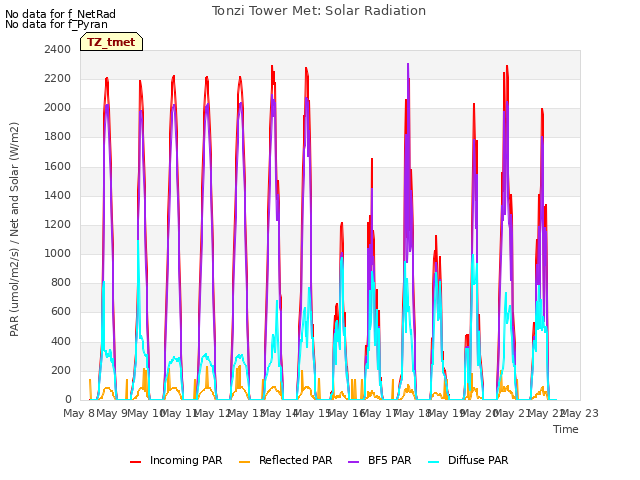
Task: Click the y-axis tick value 2200
Action: click(x=58, y=78)
